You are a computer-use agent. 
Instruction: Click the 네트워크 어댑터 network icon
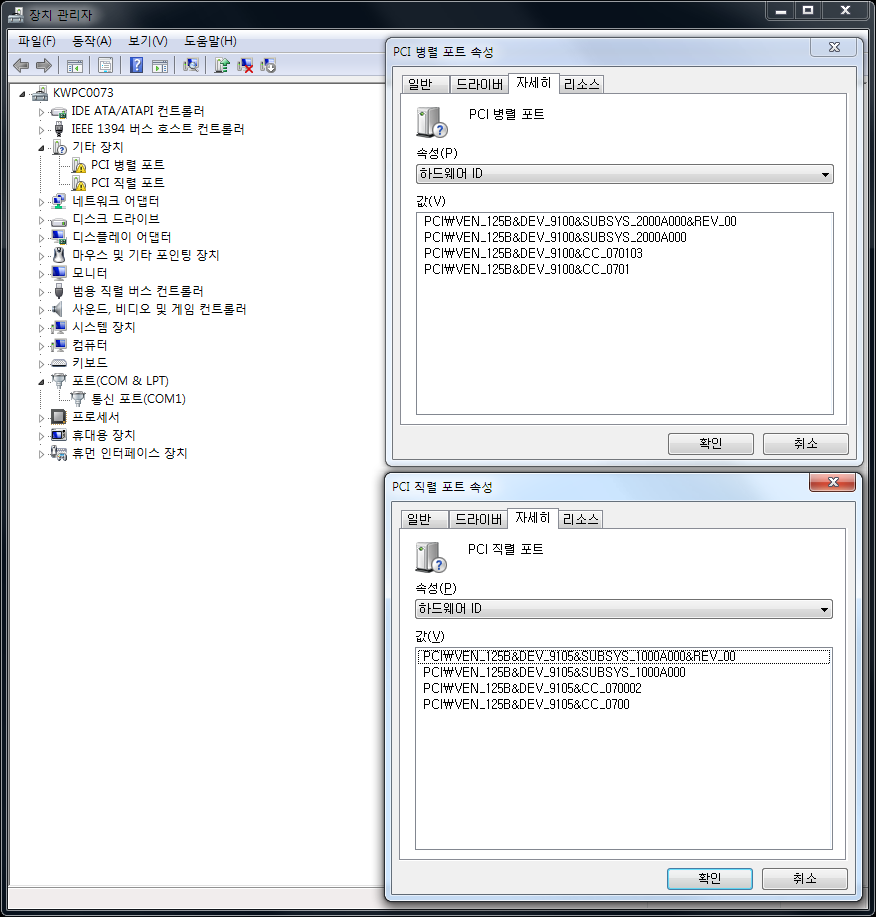58,202
